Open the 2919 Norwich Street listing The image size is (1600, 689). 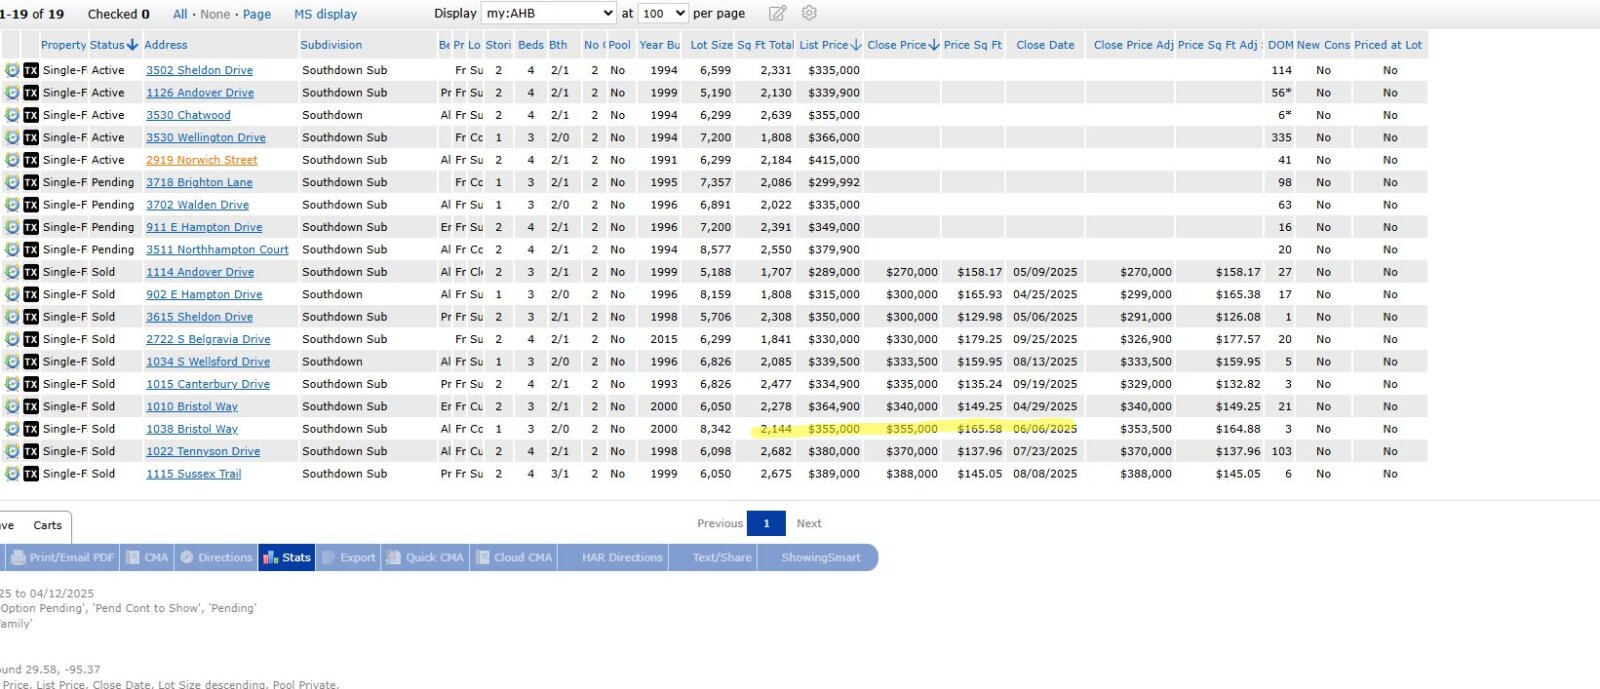[201, 160]
